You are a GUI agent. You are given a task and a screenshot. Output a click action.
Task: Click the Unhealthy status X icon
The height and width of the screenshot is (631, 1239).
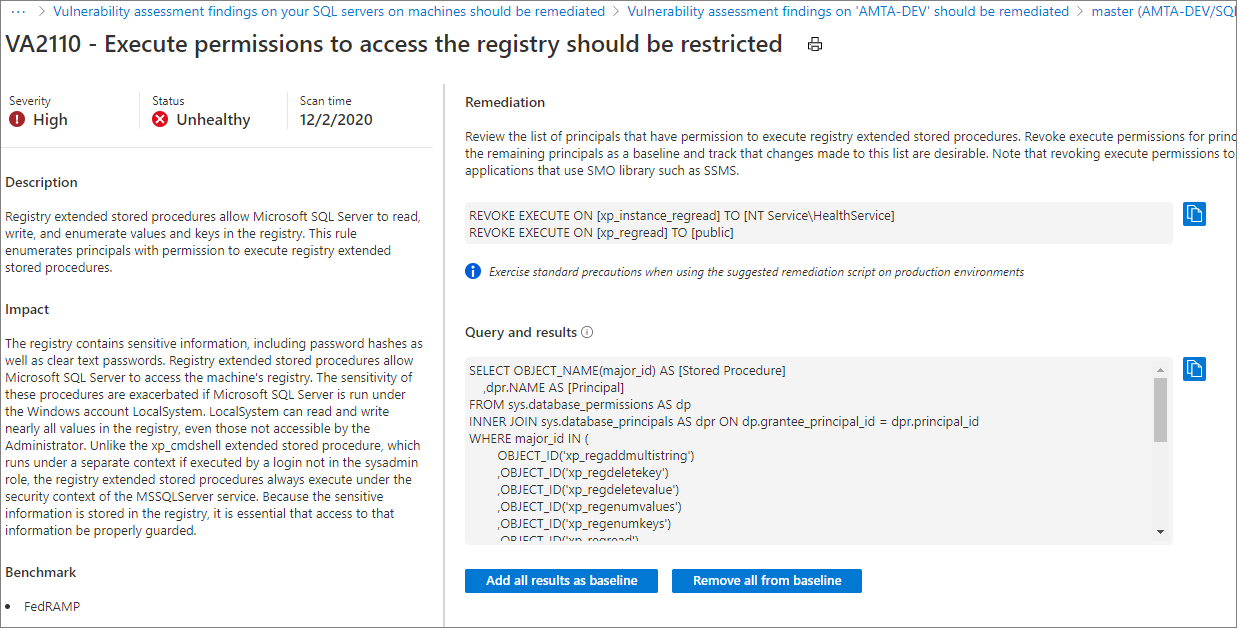point(160,120)
